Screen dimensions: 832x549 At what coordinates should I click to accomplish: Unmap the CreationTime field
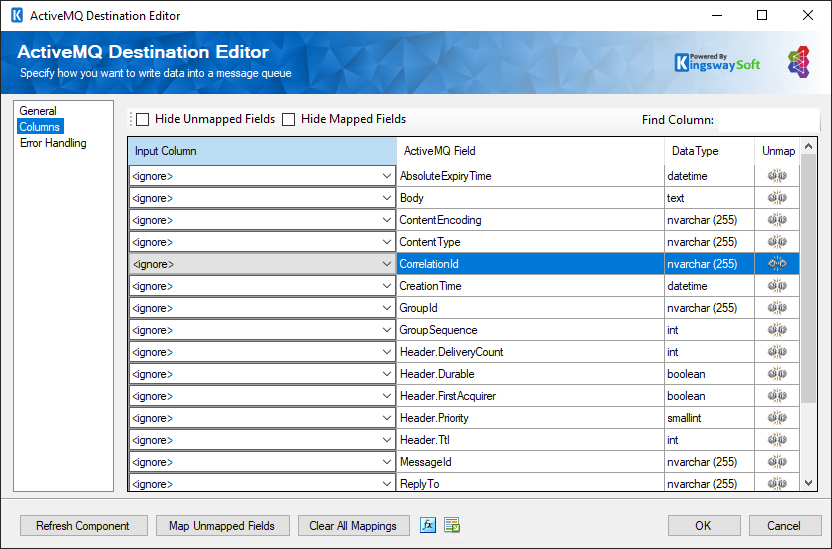(x=777, y=286)
